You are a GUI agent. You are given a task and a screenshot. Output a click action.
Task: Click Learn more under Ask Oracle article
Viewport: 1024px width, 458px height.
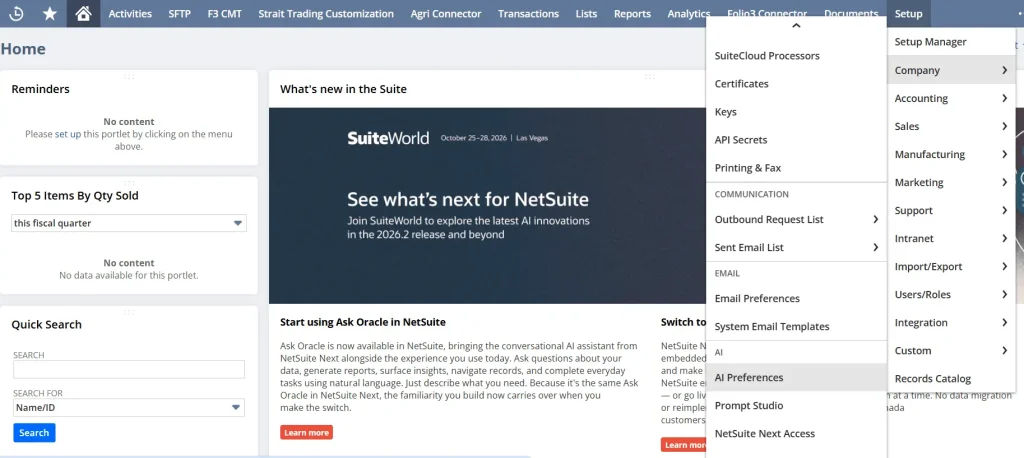click(306, 433)
